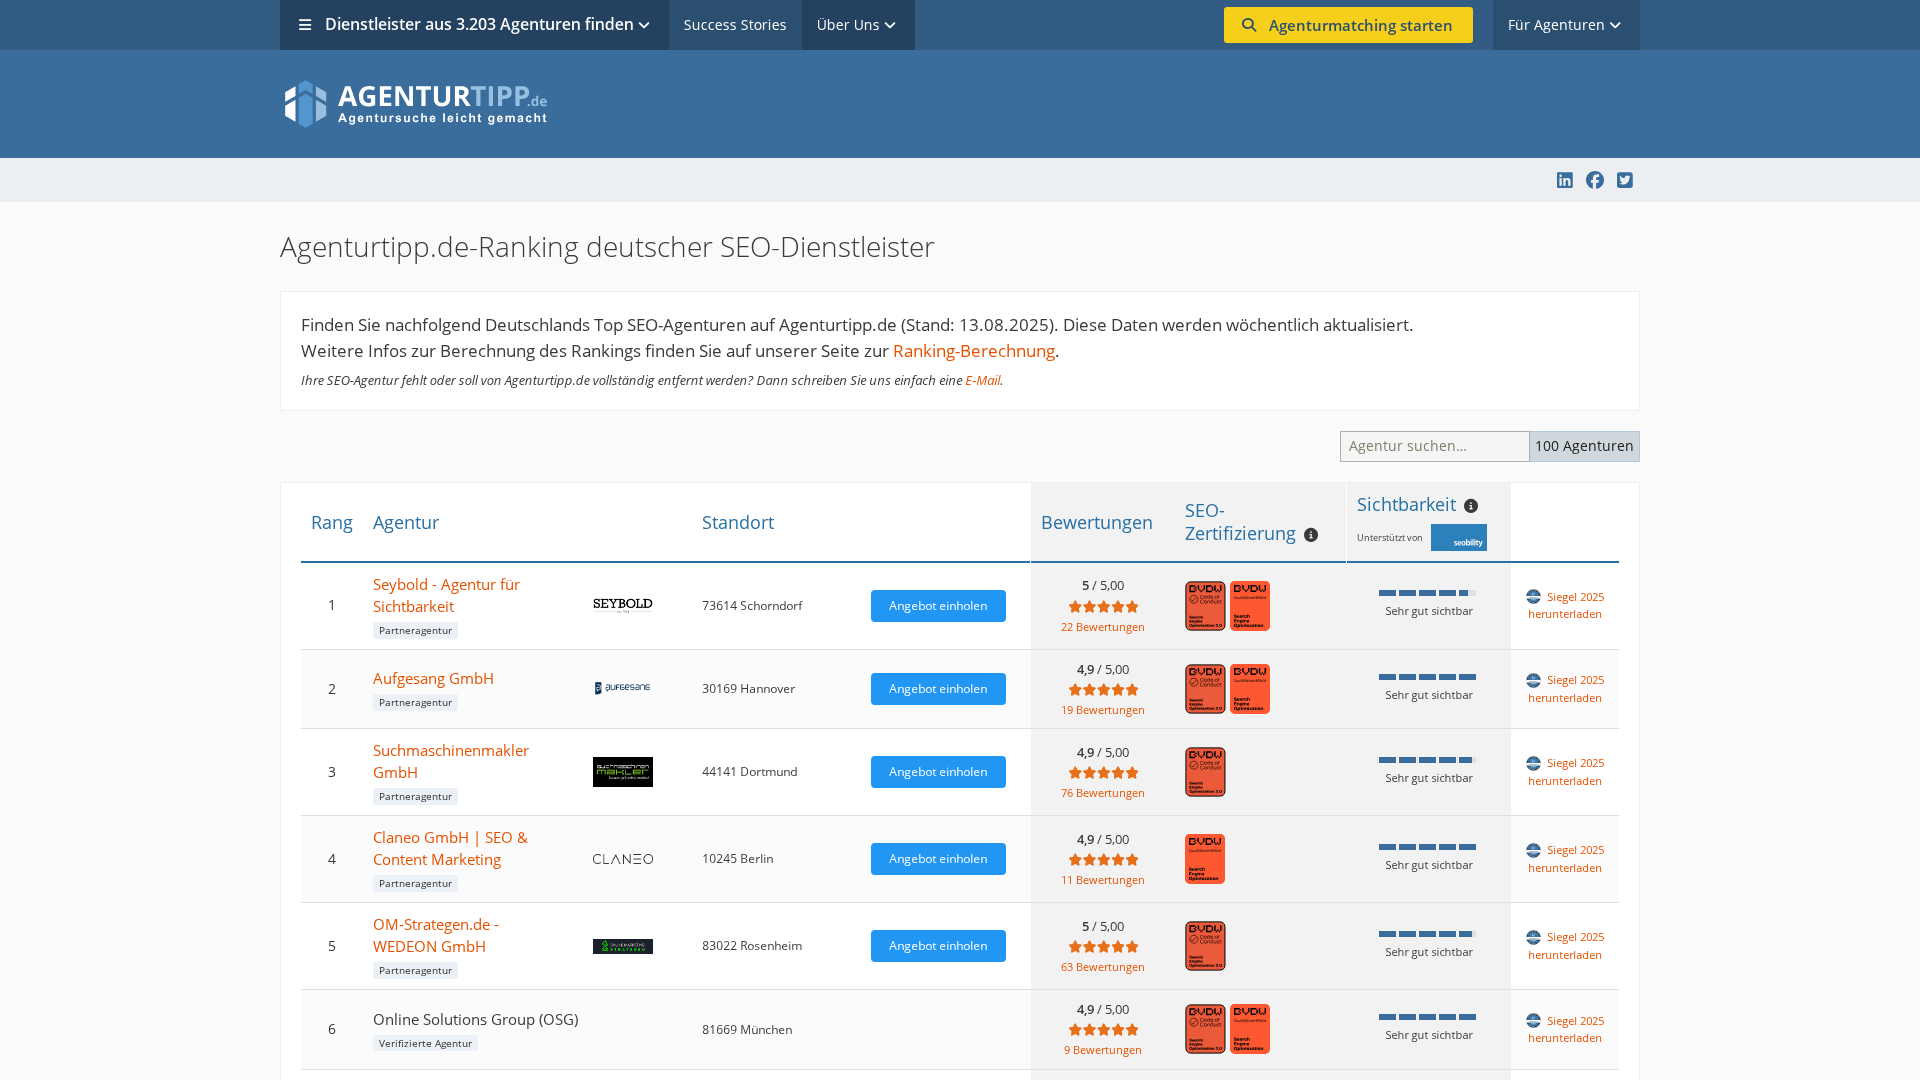1920x1080 pixels.
Task: Expand the Über Uns menu
Action: click(x=857, y=25)
